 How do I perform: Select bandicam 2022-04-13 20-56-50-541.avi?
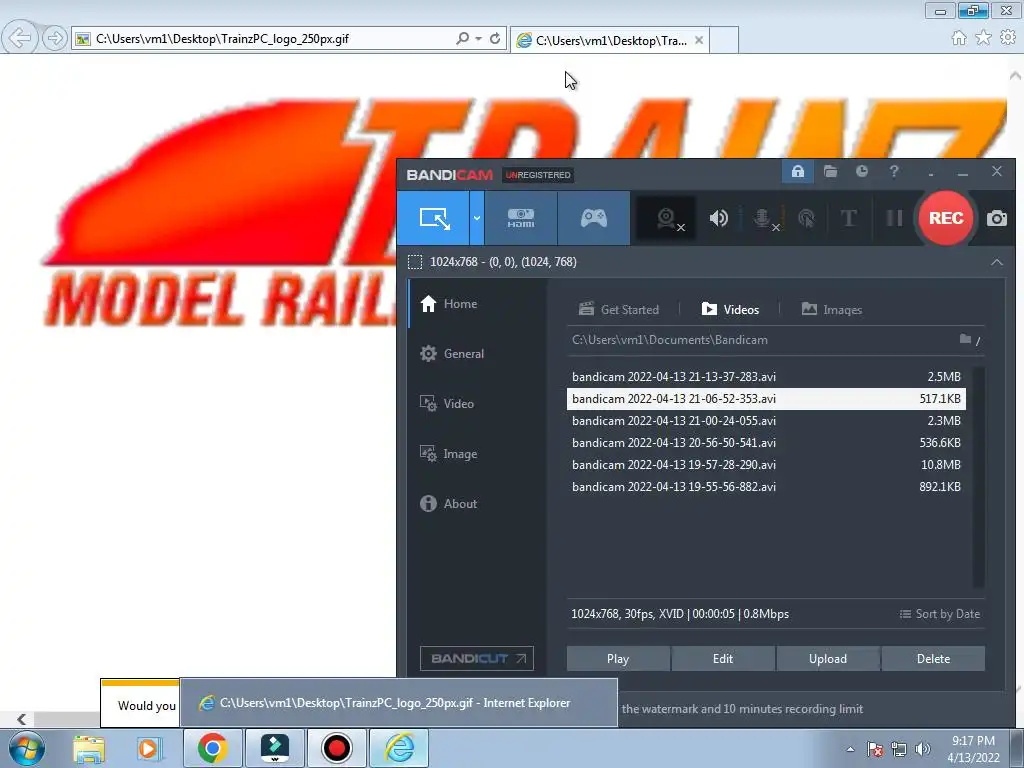[766, 443]
